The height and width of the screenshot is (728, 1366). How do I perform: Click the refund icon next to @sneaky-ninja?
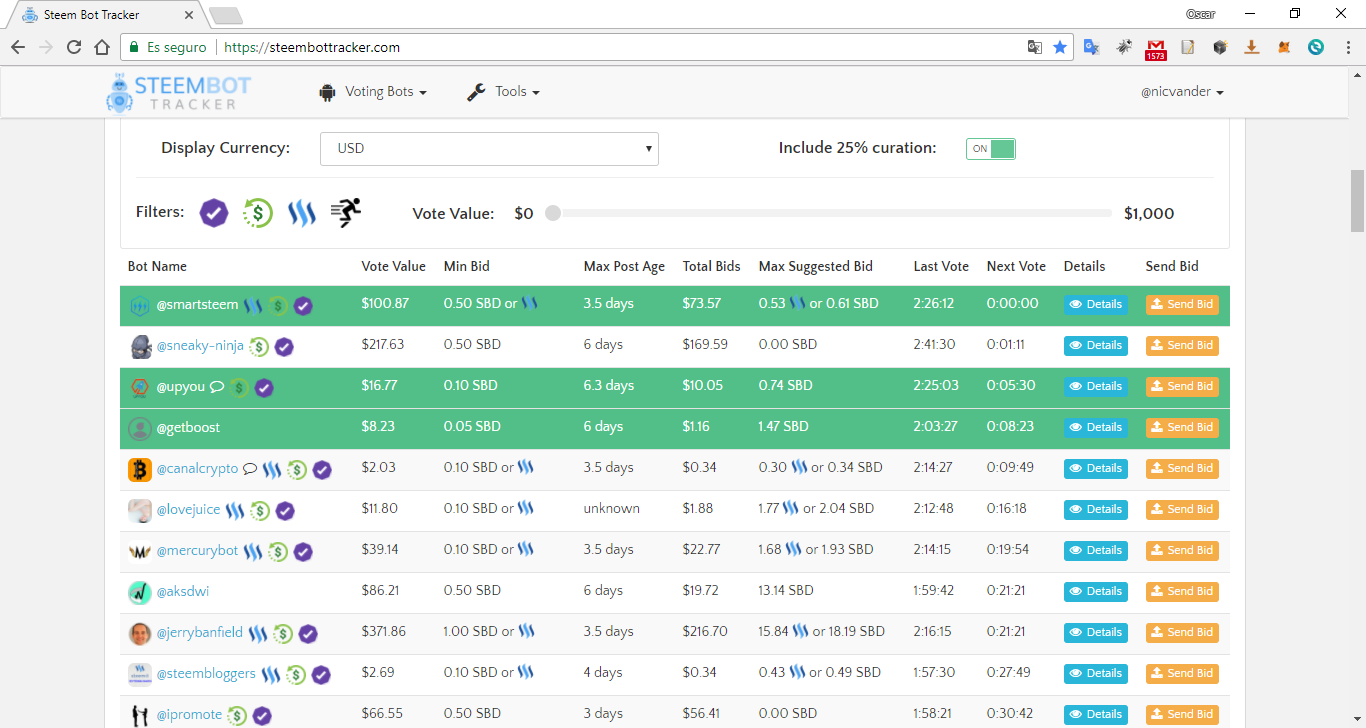click(259, 346)
